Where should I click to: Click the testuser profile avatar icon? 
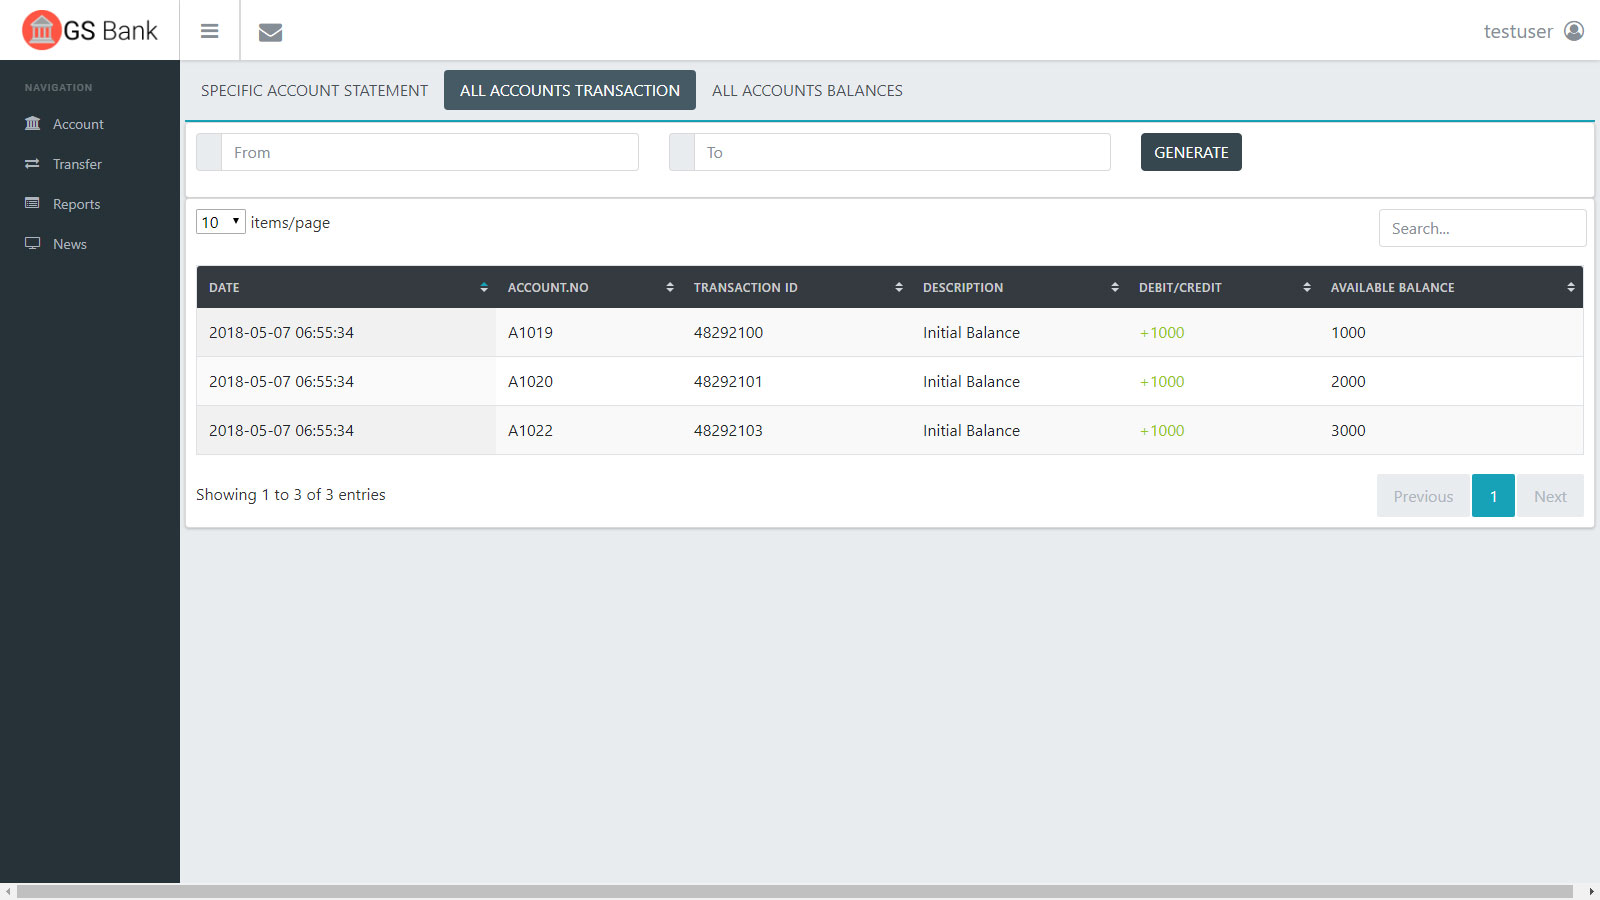[x=1574, y=31]
